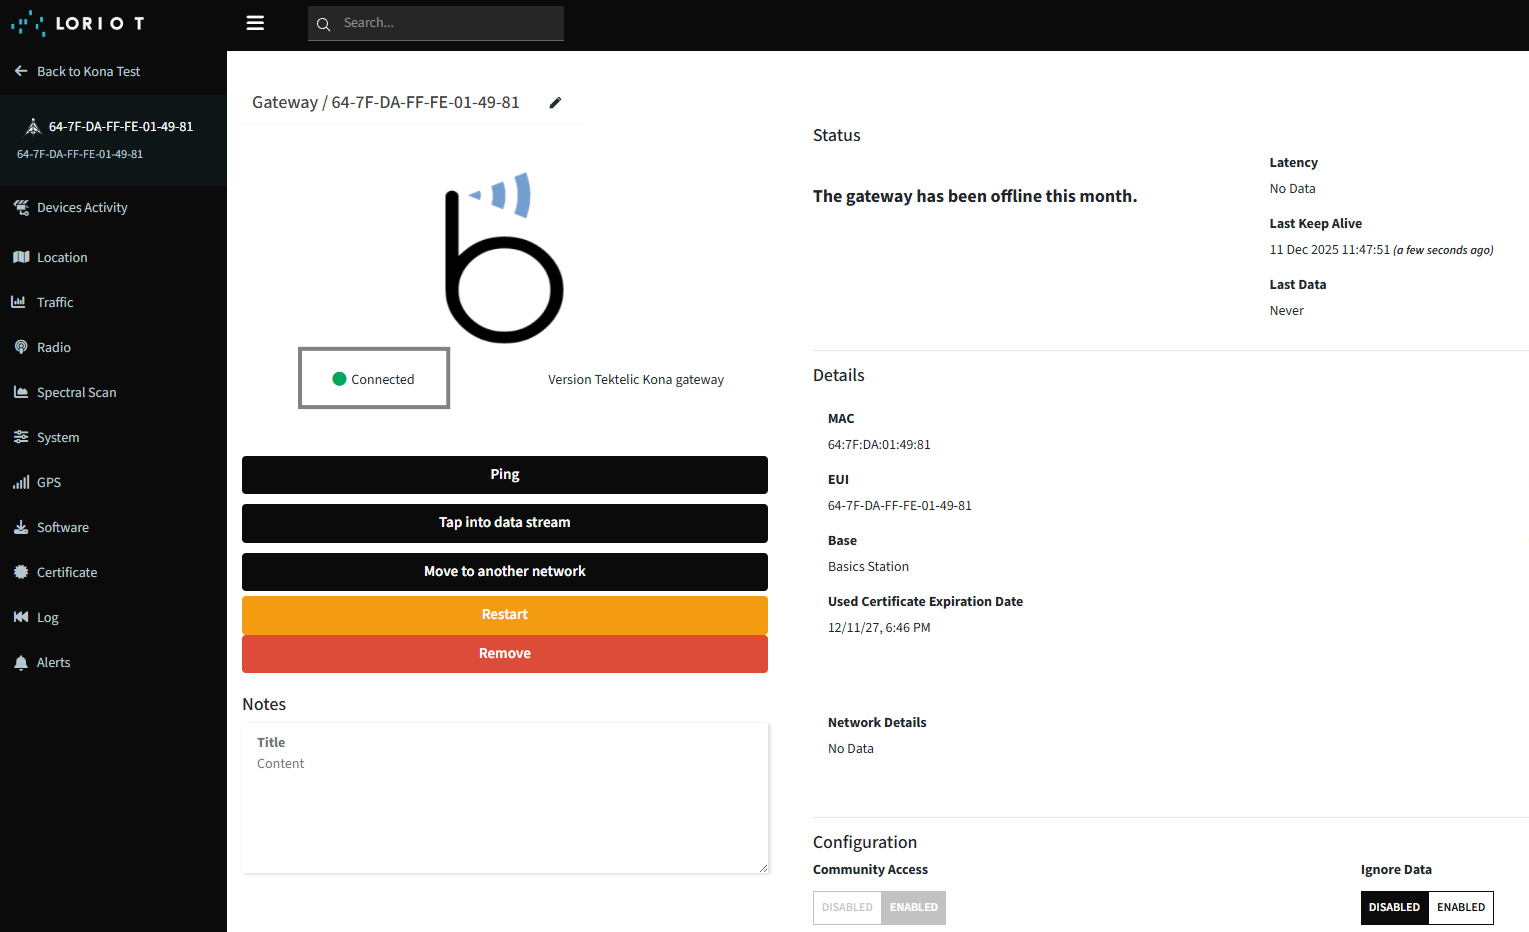Click the Notes content field
Viewport: 1529px width, 932px height.
pos(504,798)
